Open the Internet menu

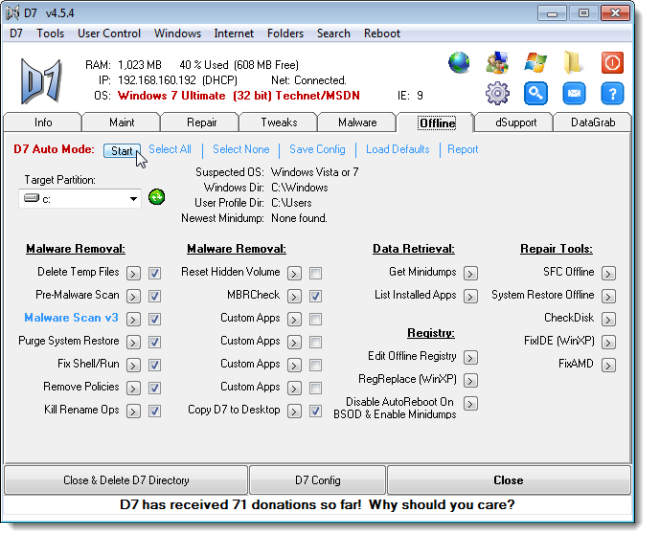pos(234,33)
